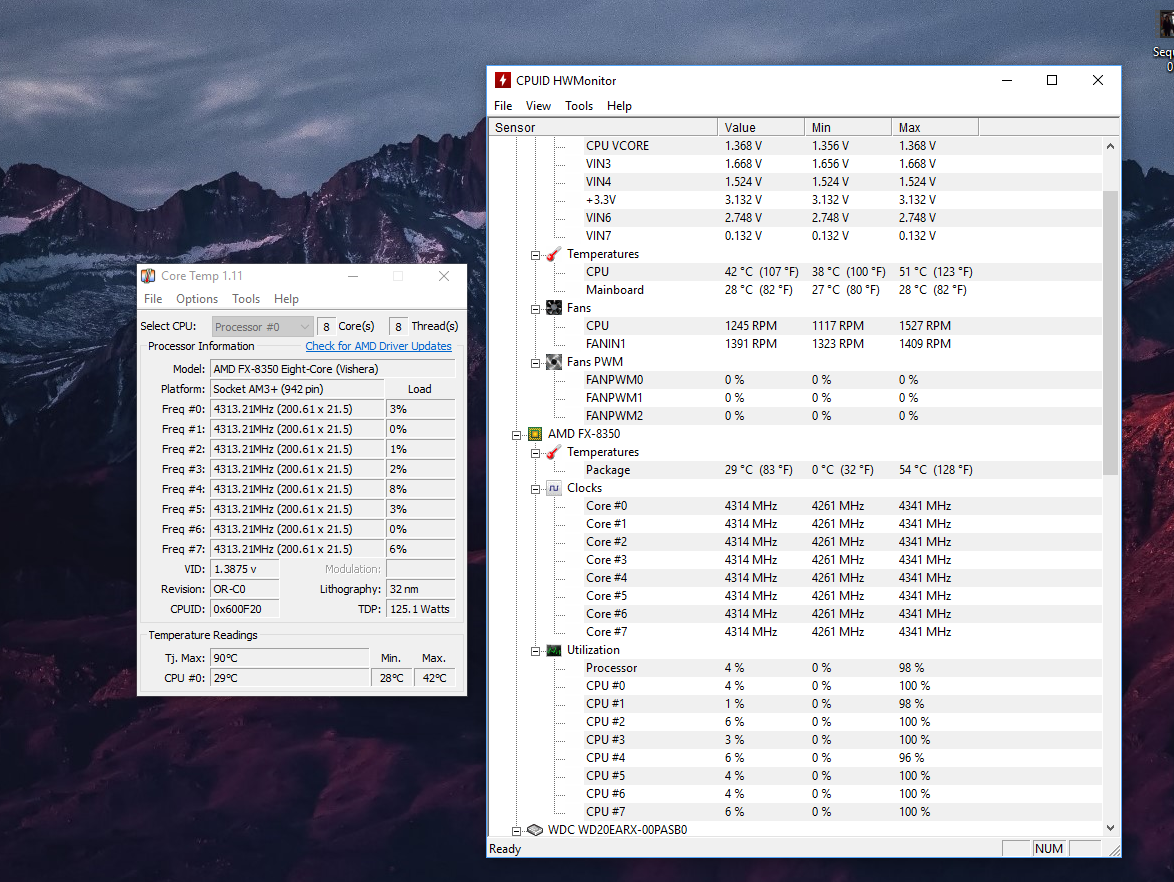
Task: Follow the Check for AMD Driver Updates link
Action: click(378, 346)
